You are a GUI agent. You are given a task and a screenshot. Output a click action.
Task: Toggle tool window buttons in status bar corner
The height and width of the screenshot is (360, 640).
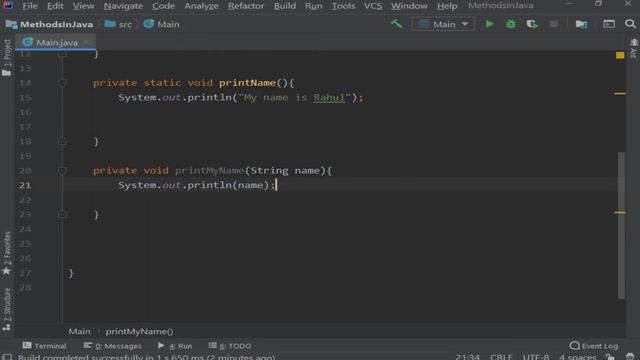coord(7,358)
